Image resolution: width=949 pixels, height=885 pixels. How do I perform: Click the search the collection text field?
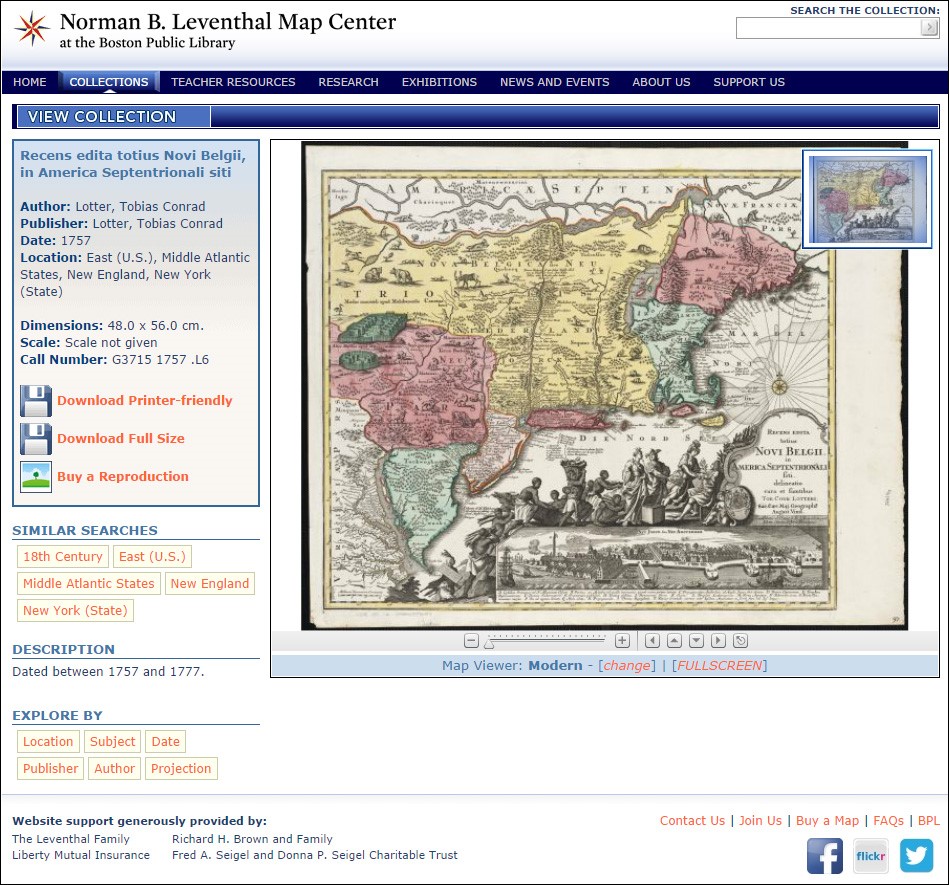(x=828, y=28)
